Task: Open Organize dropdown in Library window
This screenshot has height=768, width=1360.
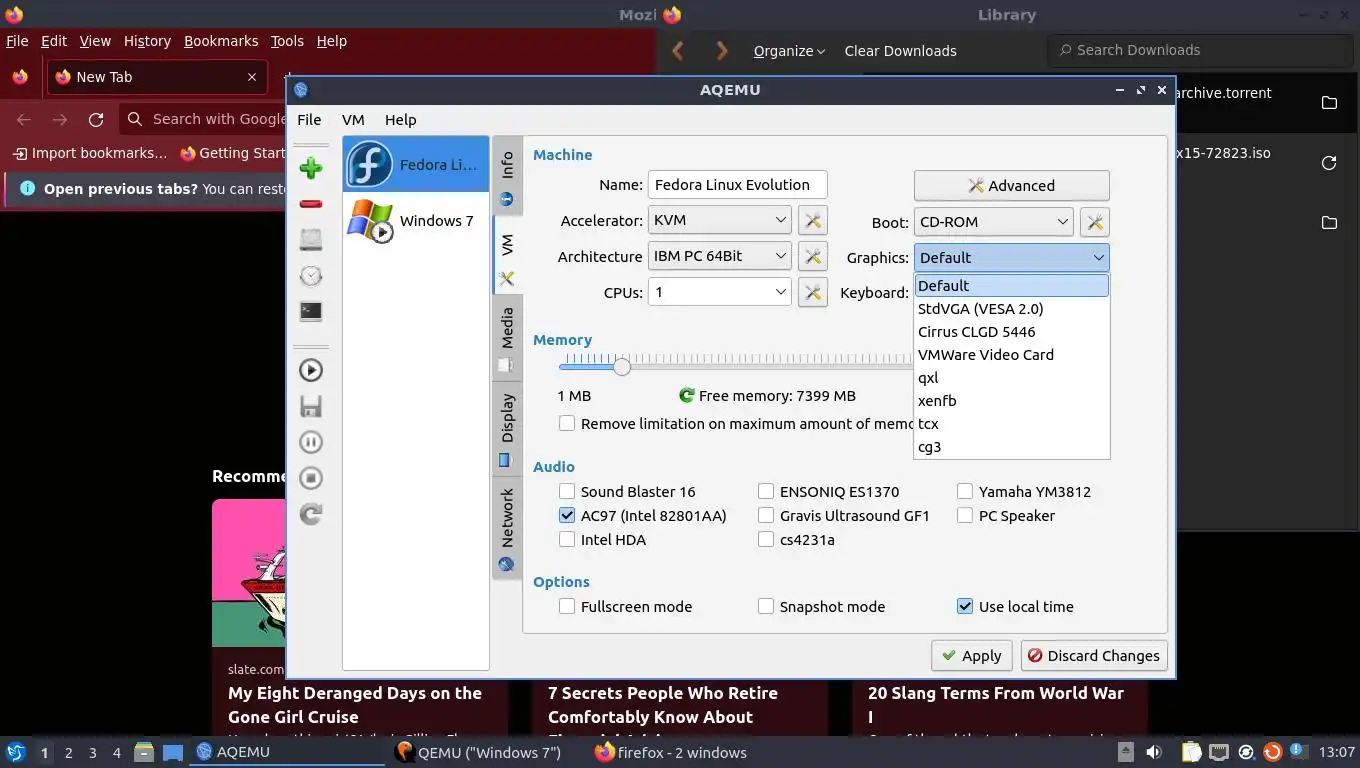Action: 789,51
